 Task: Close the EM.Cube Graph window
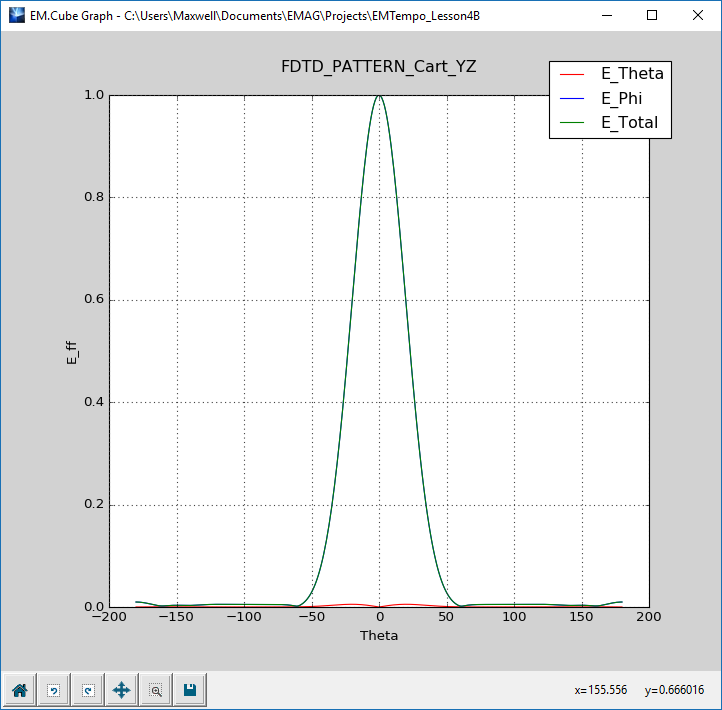click(x=697, y=15)
